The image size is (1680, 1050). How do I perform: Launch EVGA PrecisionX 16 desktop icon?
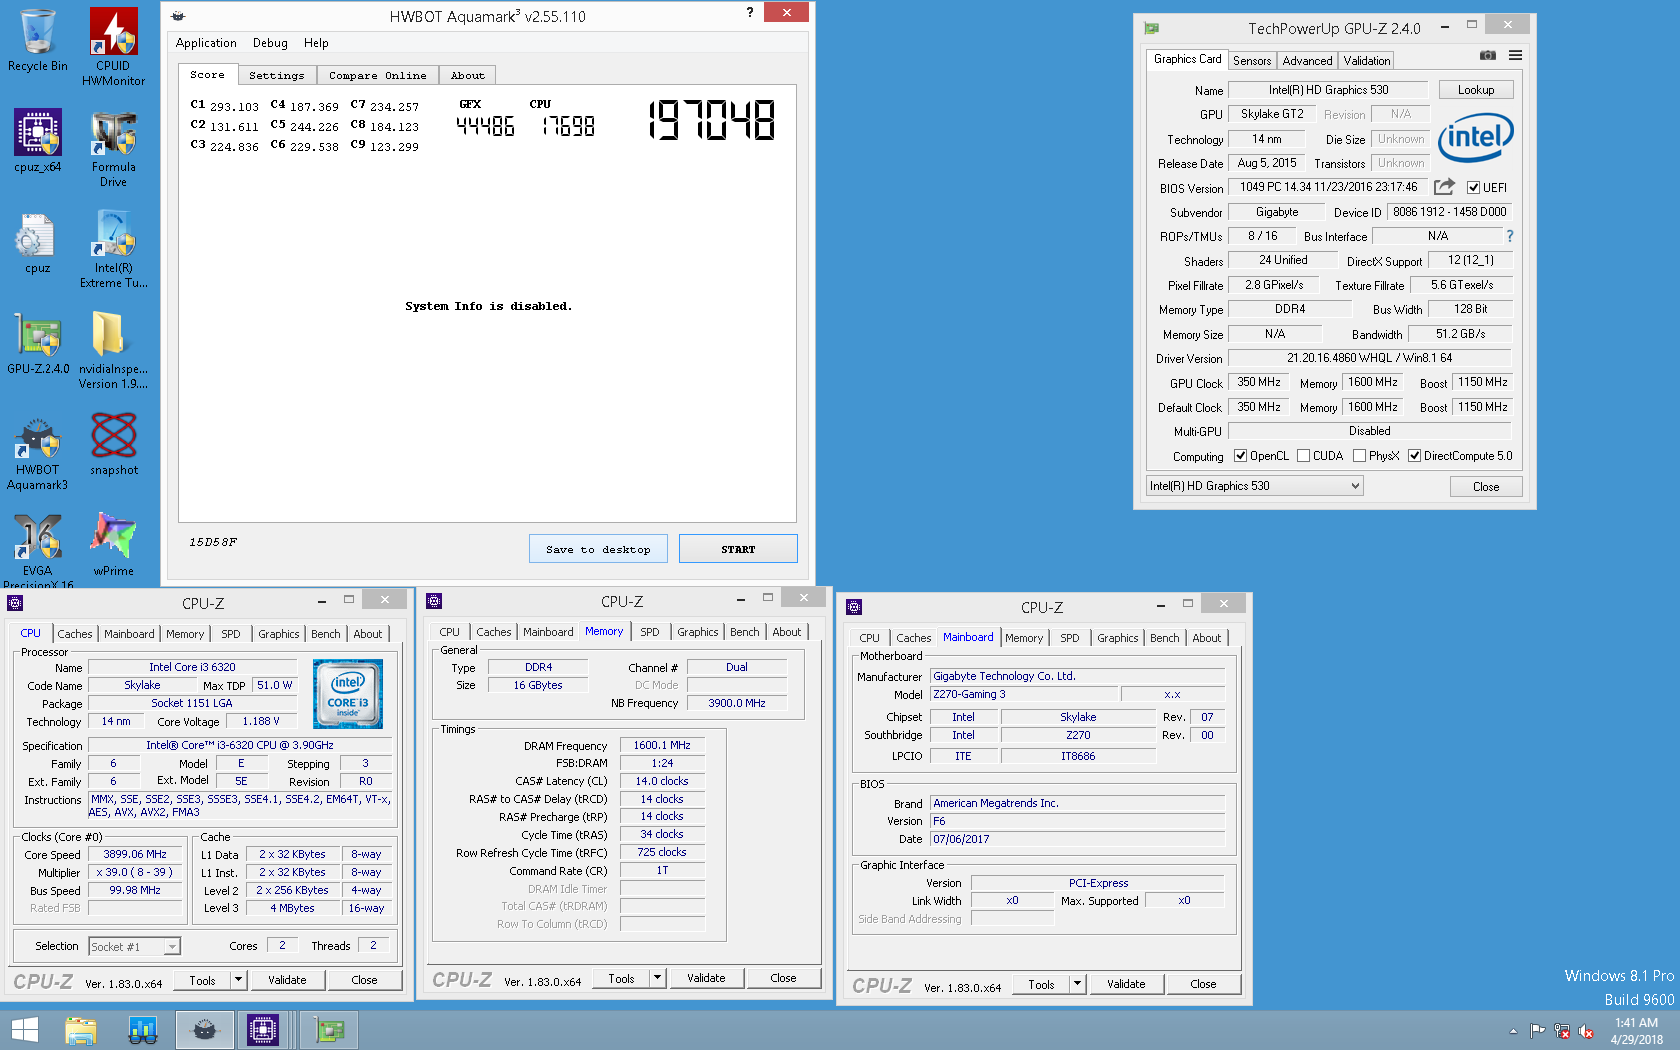(x=38, y=550)
